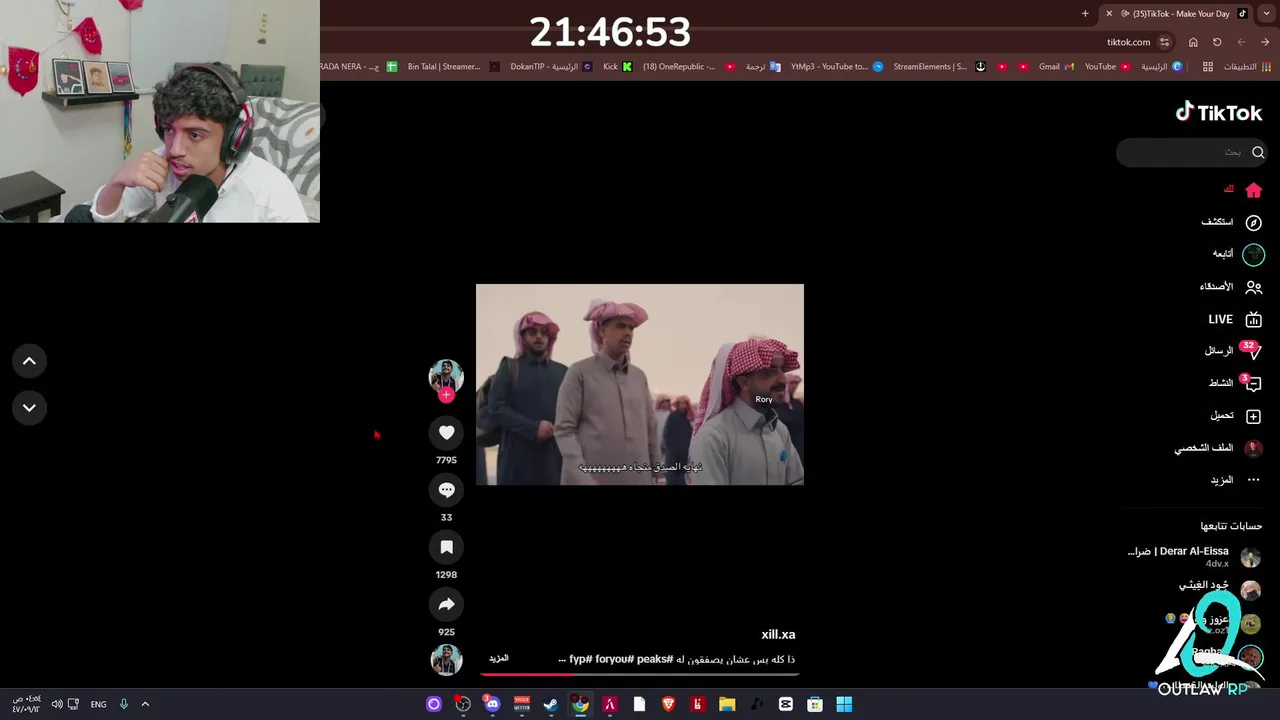The image size is (1280, 720).
Task: Click the playing video frame
Action: tap(639, 385)
